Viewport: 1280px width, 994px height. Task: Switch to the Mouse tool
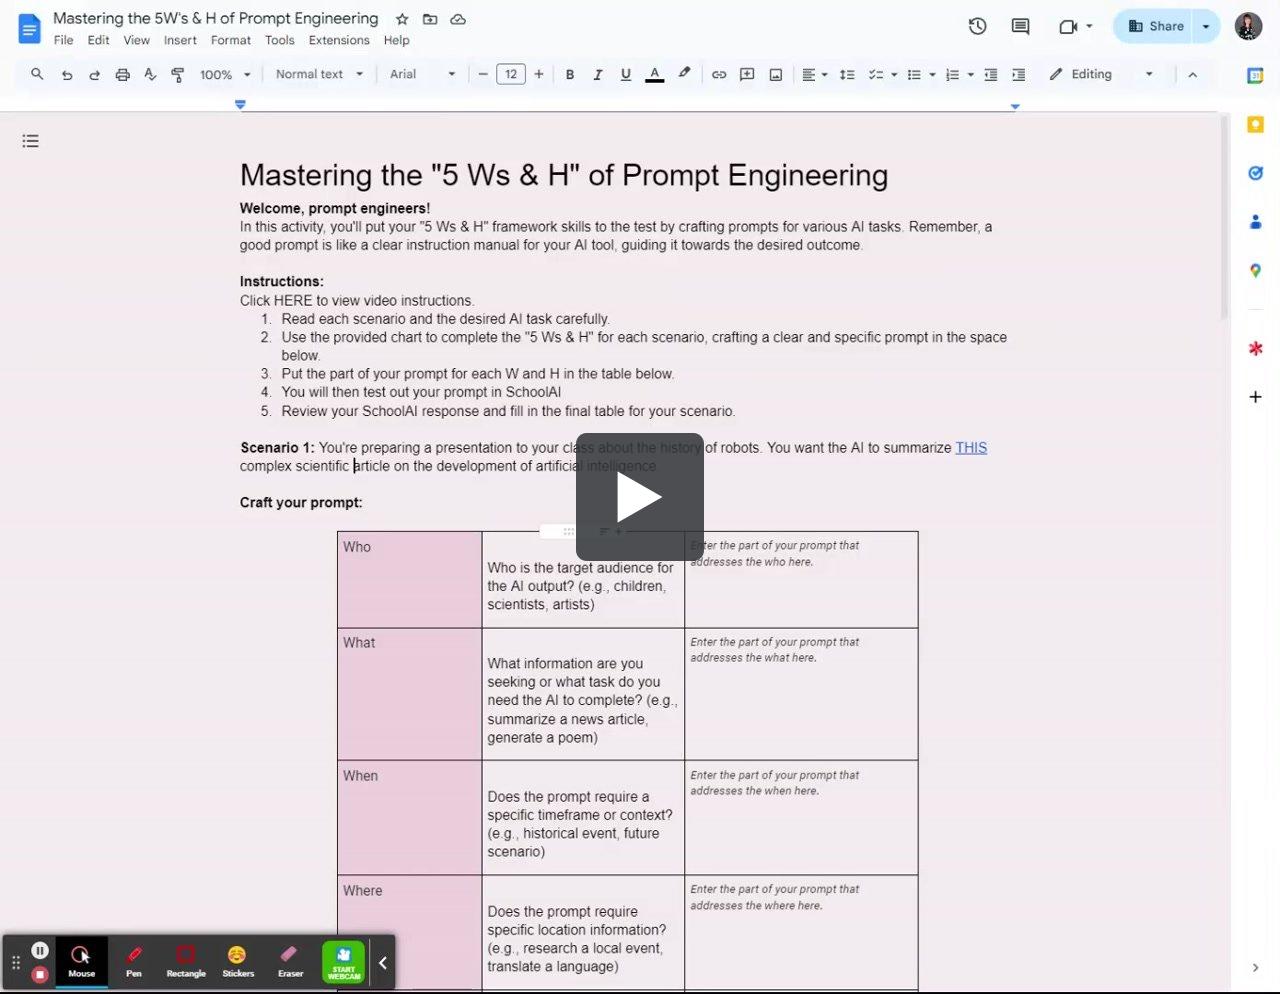(x=81, y=961)
